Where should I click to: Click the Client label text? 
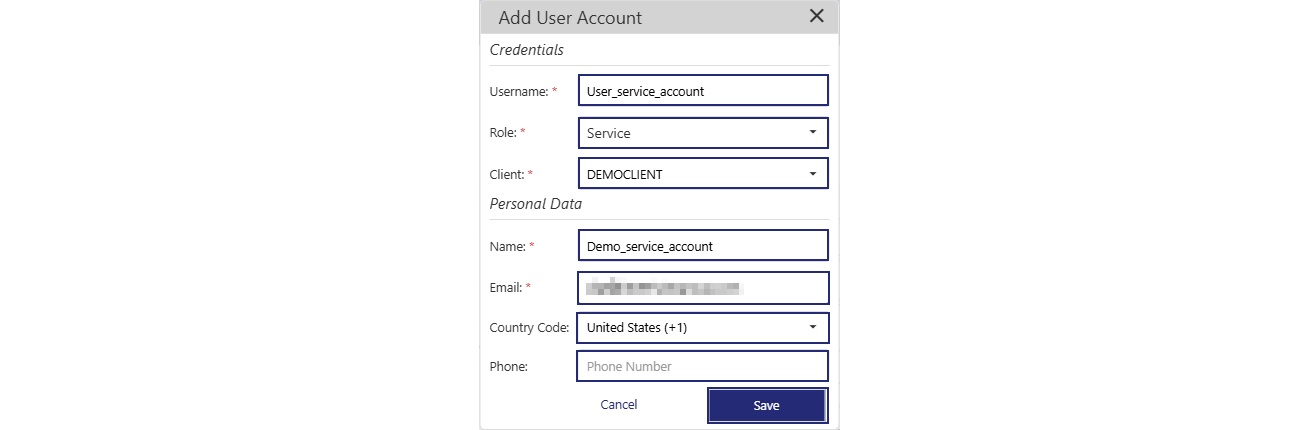click(x=507, y=174)
